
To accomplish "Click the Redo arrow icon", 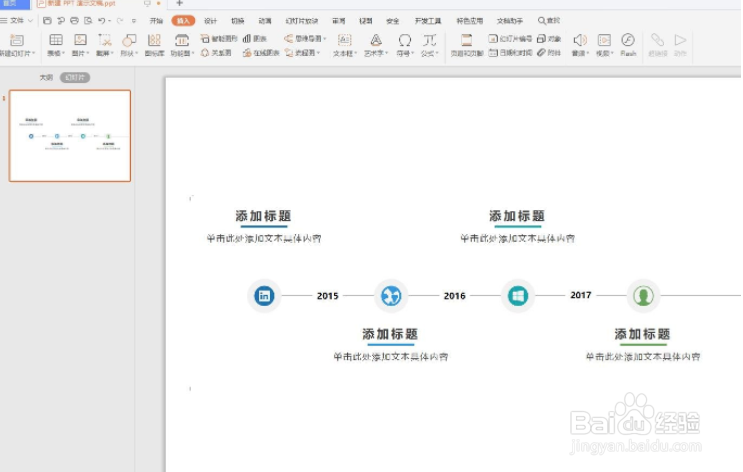I will point(120,20).
